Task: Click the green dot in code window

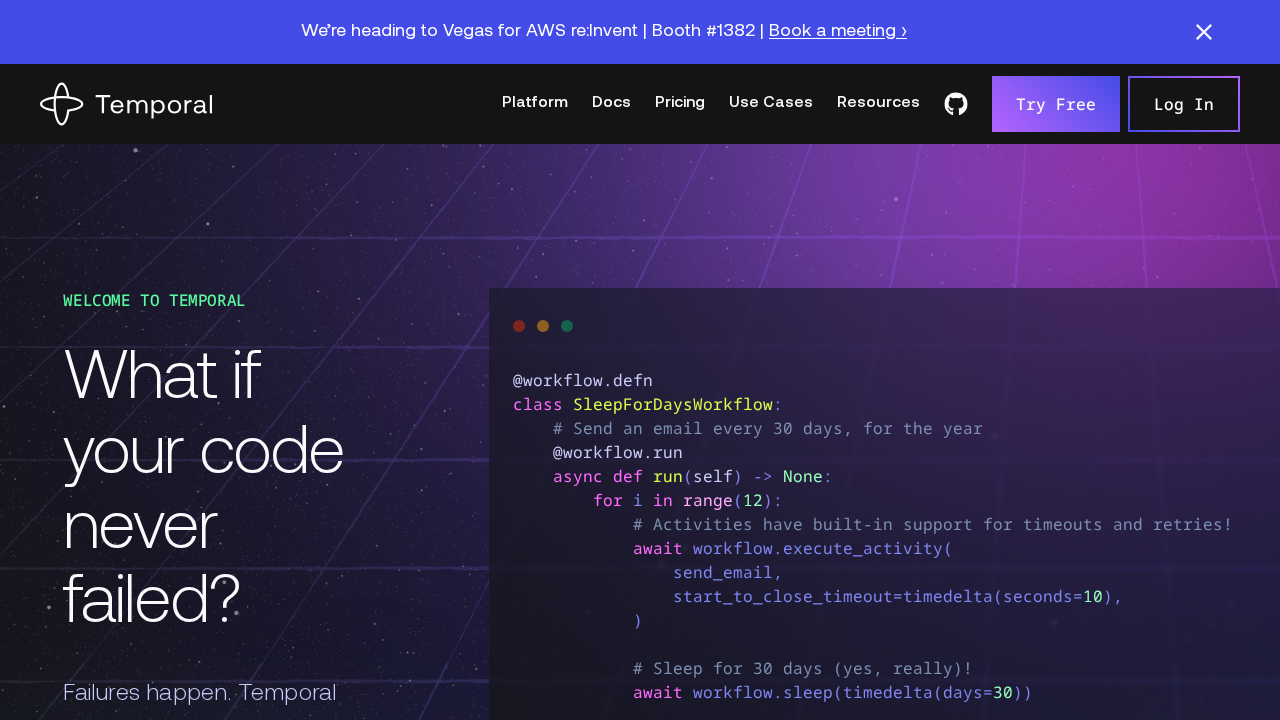Action: [567, 326]
